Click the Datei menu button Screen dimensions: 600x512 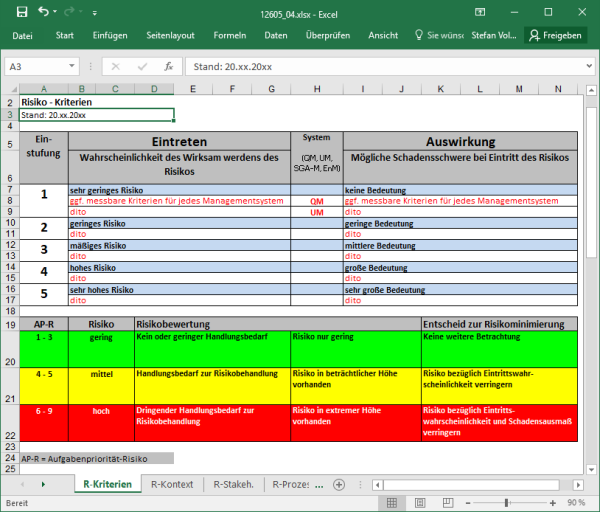22,35
